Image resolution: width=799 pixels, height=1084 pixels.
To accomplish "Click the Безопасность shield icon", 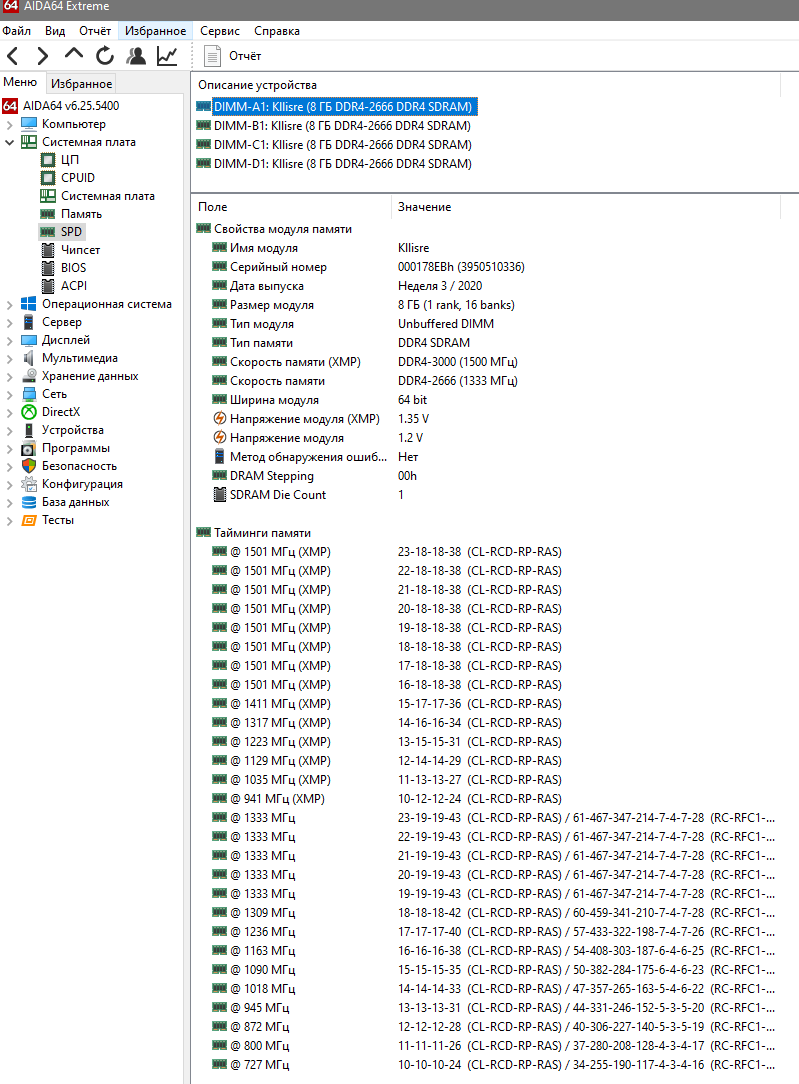I will coord(29,466).
